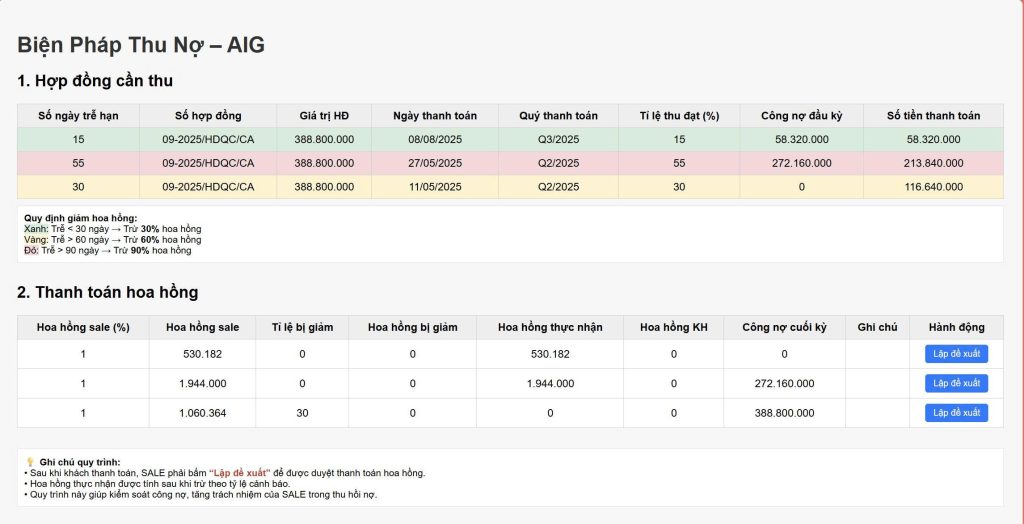1024x524 pixels.
Task: Select the 'Ghi chú' column header
Action: click(x=877, y=327)
